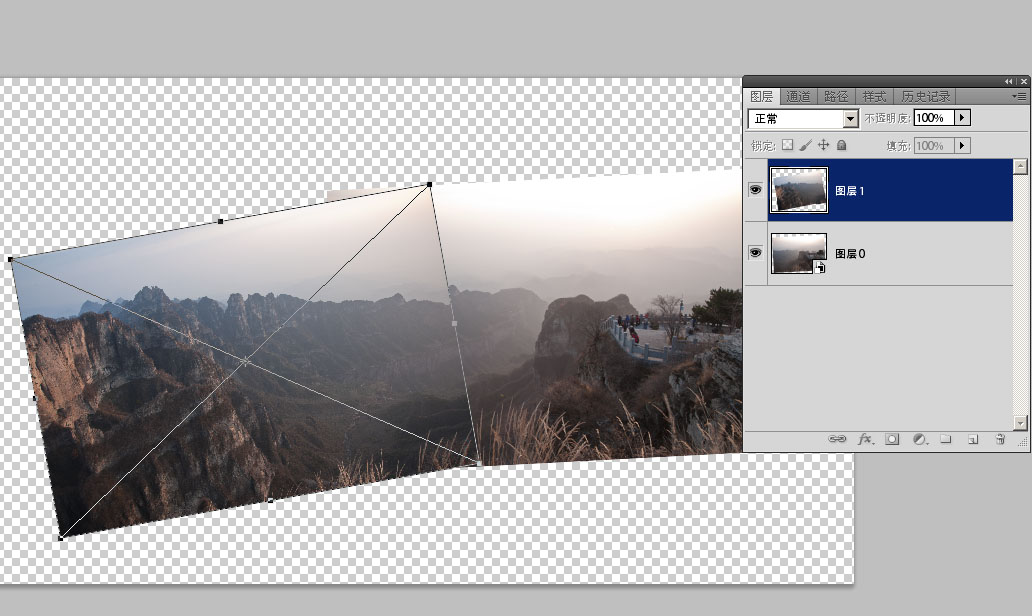Open the layers panel options menu

tap(1019, 96)
